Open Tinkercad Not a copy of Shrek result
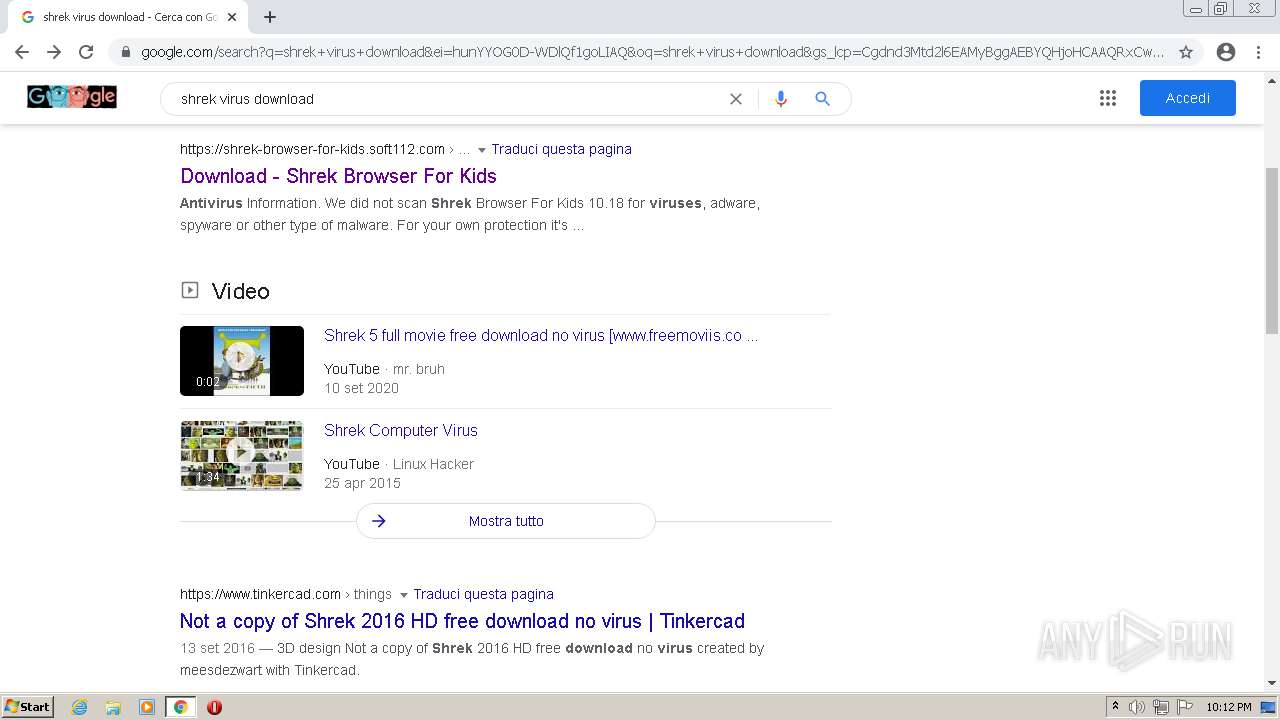This screenshot has height=720, width=1280. [462, 621]
